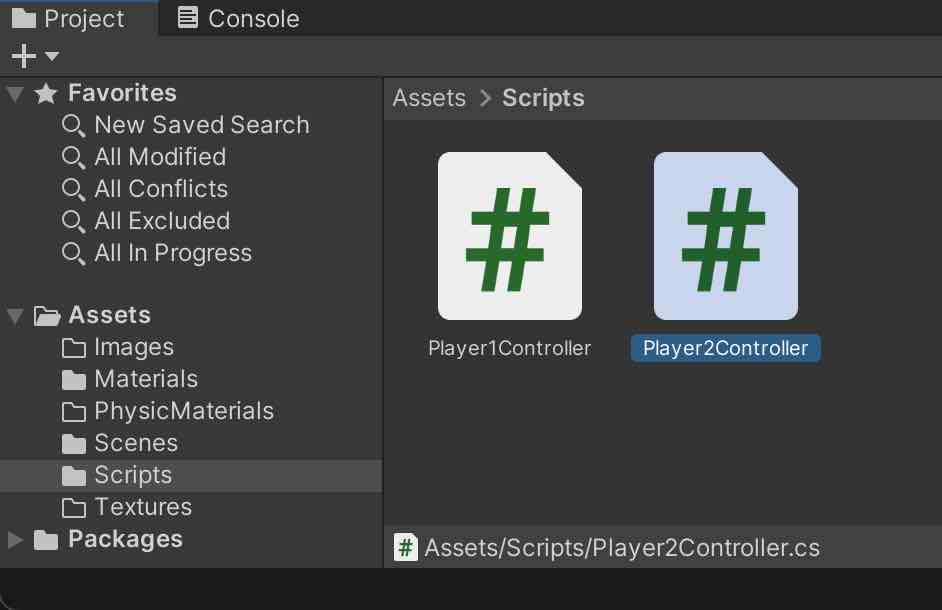Click script icon in bottom path bar

point(406,548)
